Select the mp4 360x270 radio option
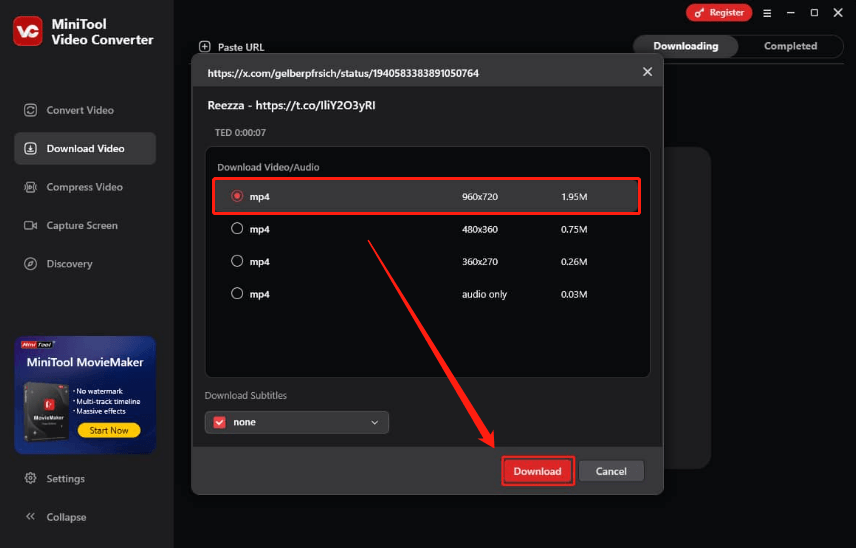This screenshot has height=548, width=856. tap(237, 261)
